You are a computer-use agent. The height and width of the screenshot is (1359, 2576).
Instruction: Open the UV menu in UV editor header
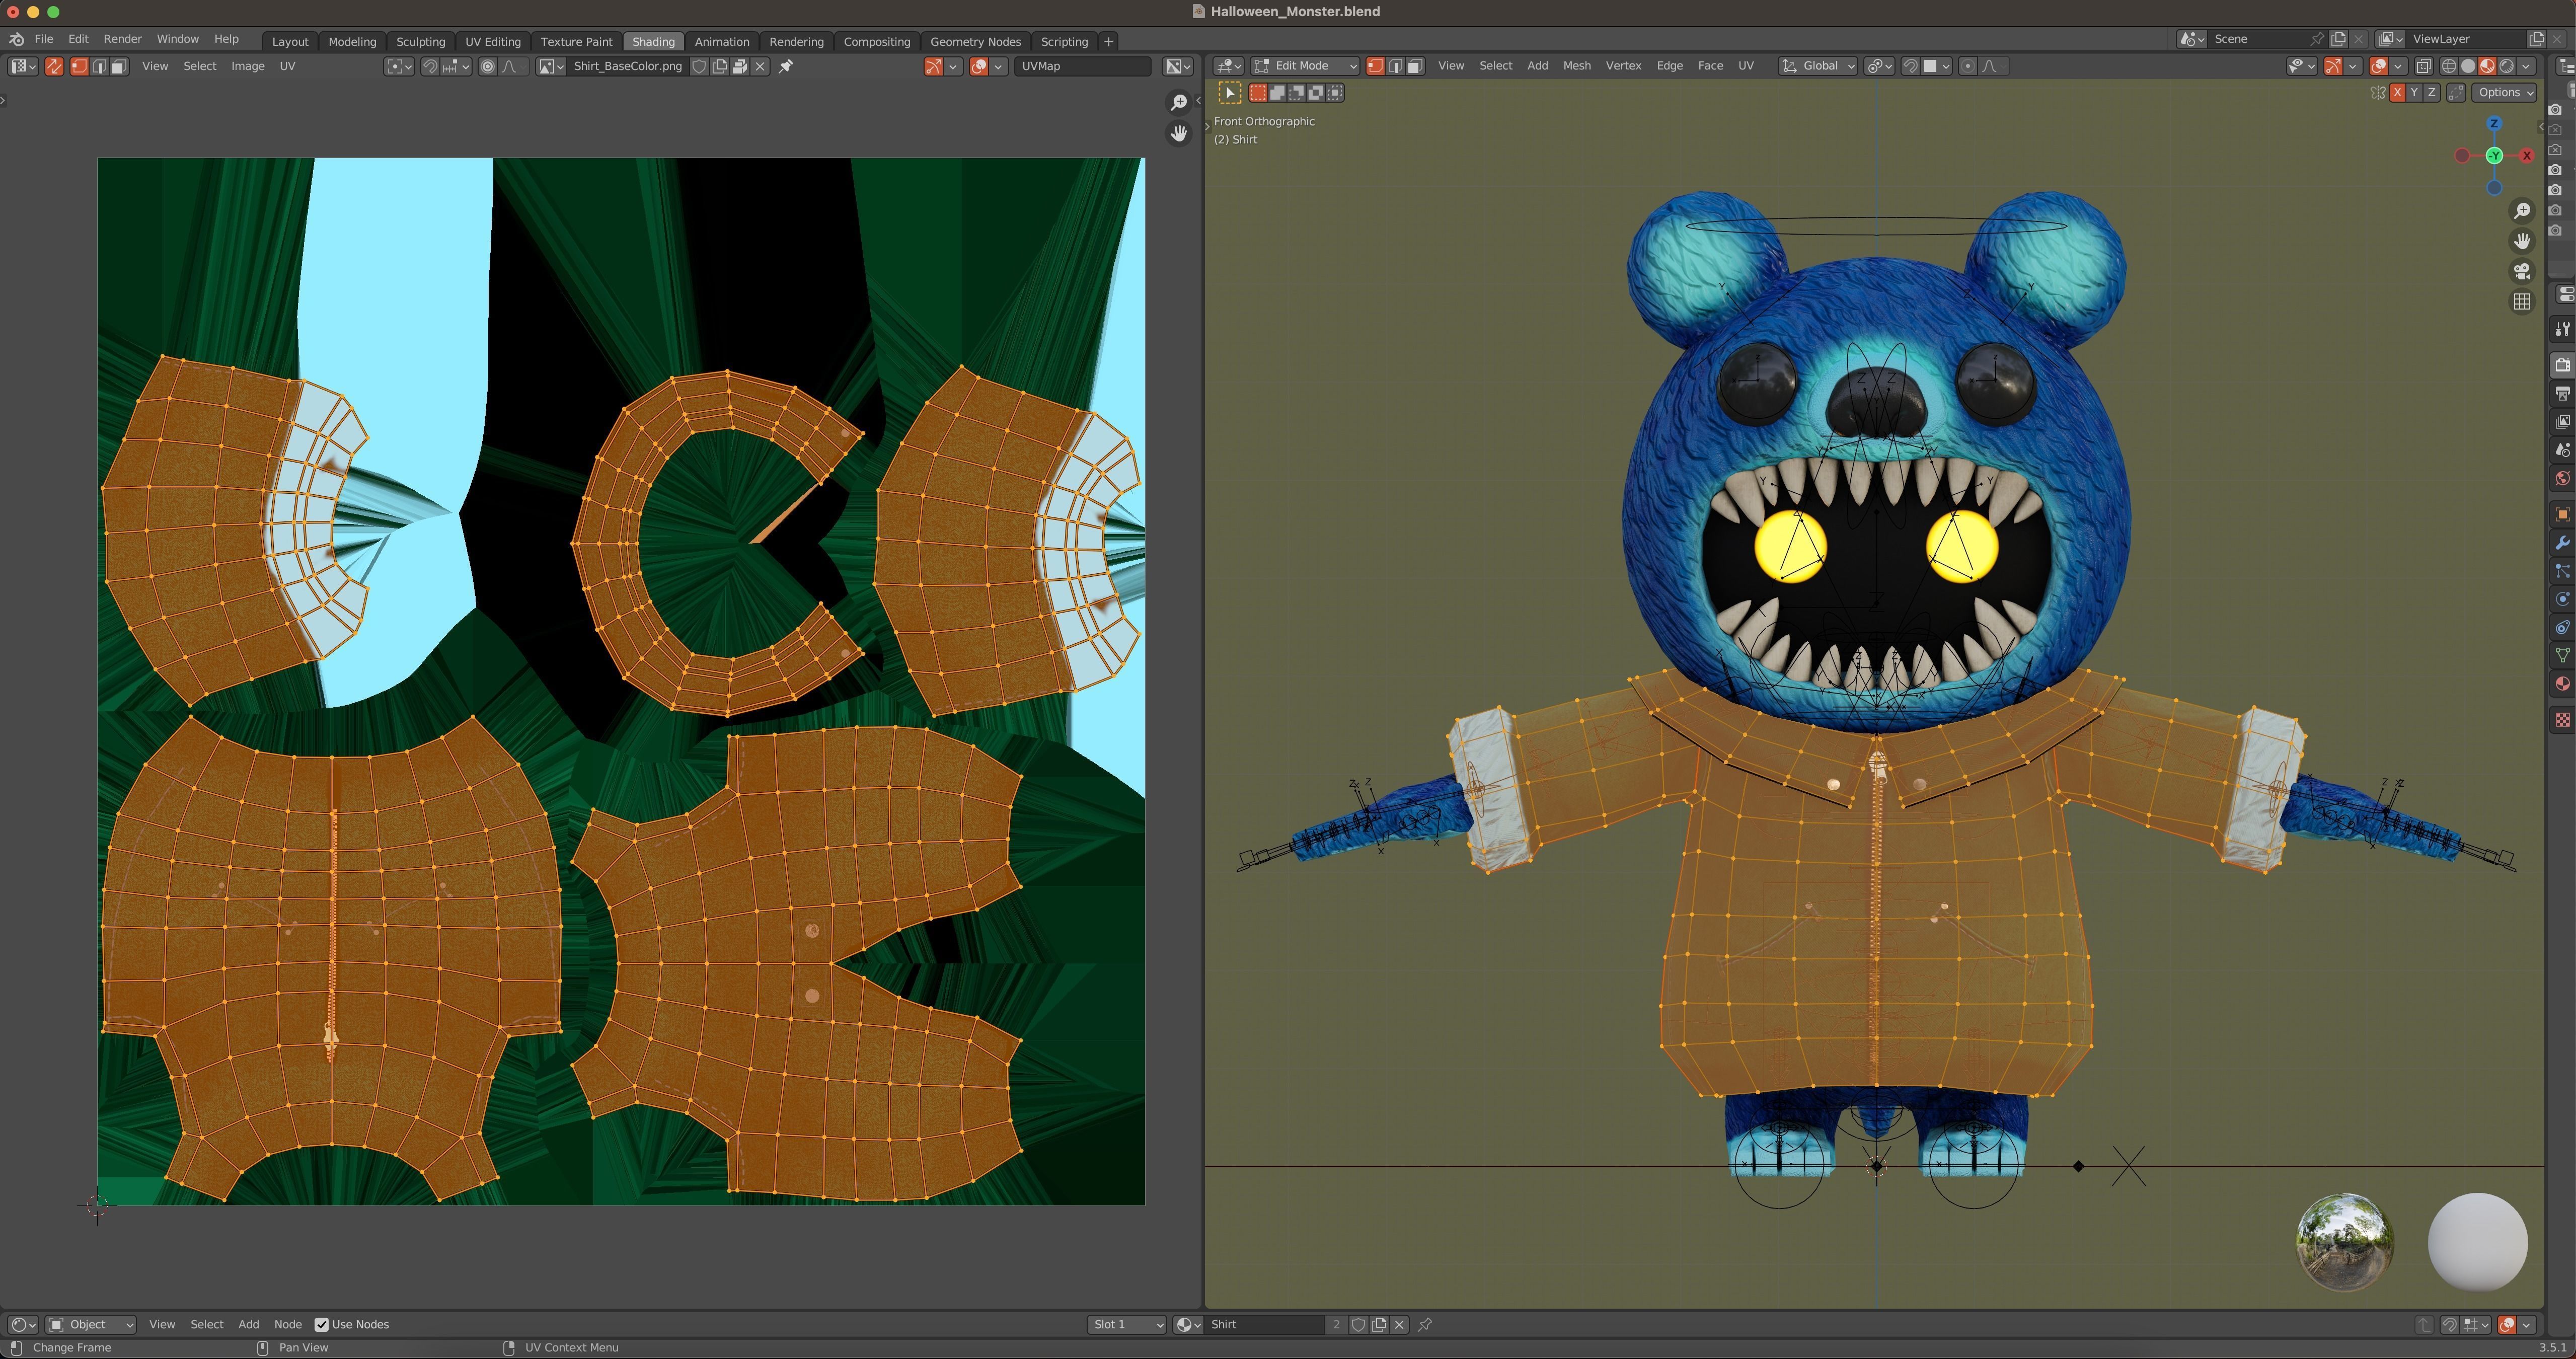(287, 66)
